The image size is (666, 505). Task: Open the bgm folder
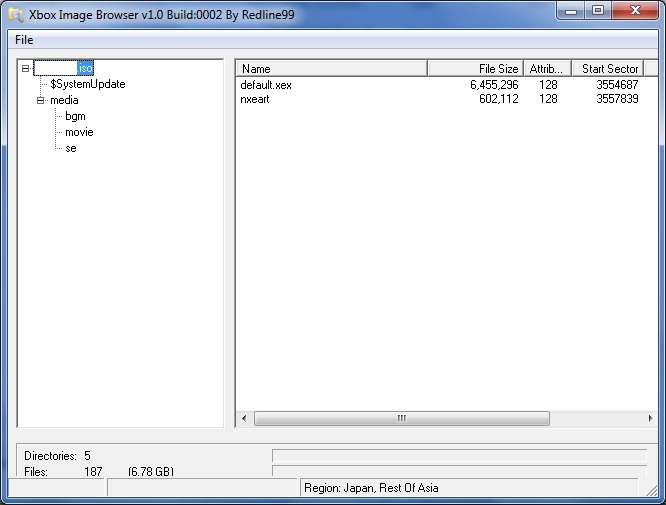(x=75, y=116)
